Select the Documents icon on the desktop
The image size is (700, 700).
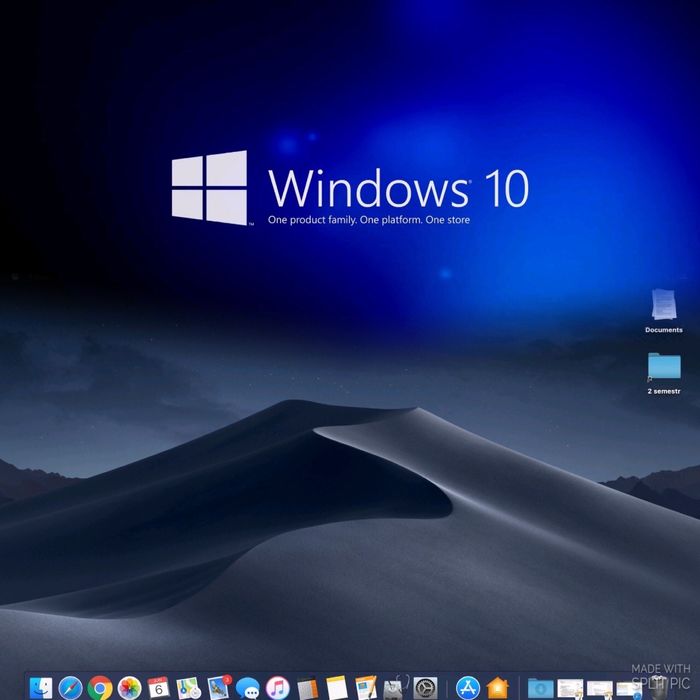[x=664, y=311]
